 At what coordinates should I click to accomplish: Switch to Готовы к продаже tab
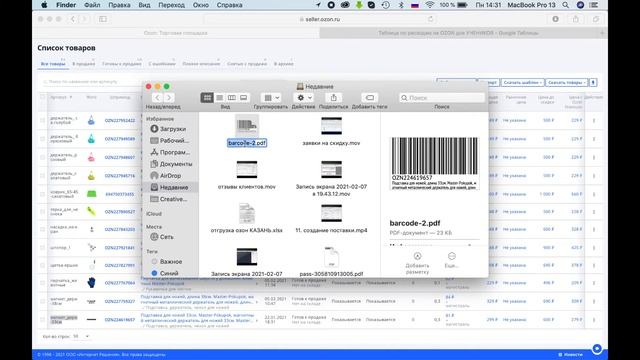click(122, 64)
